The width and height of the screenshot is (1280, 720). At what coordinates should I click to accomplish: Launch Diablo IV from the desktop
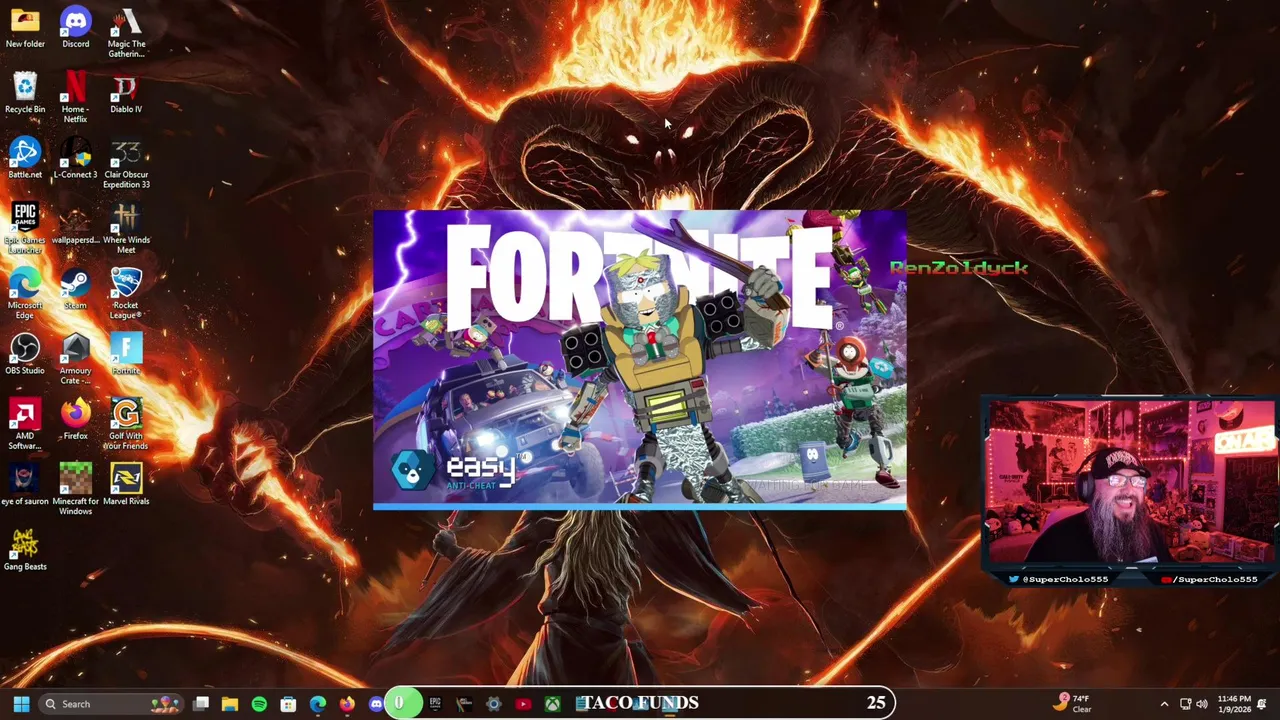[126, 93]
